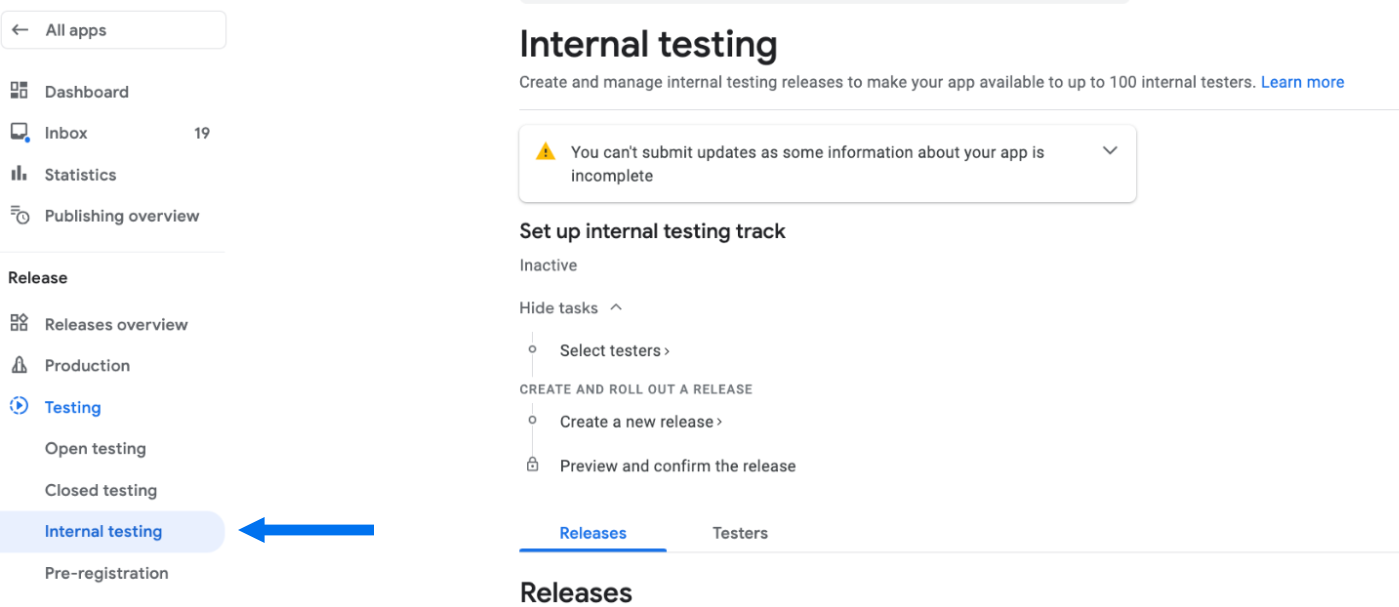
Task: Open the Create a new release task
Action: click(x=641, y=422)
